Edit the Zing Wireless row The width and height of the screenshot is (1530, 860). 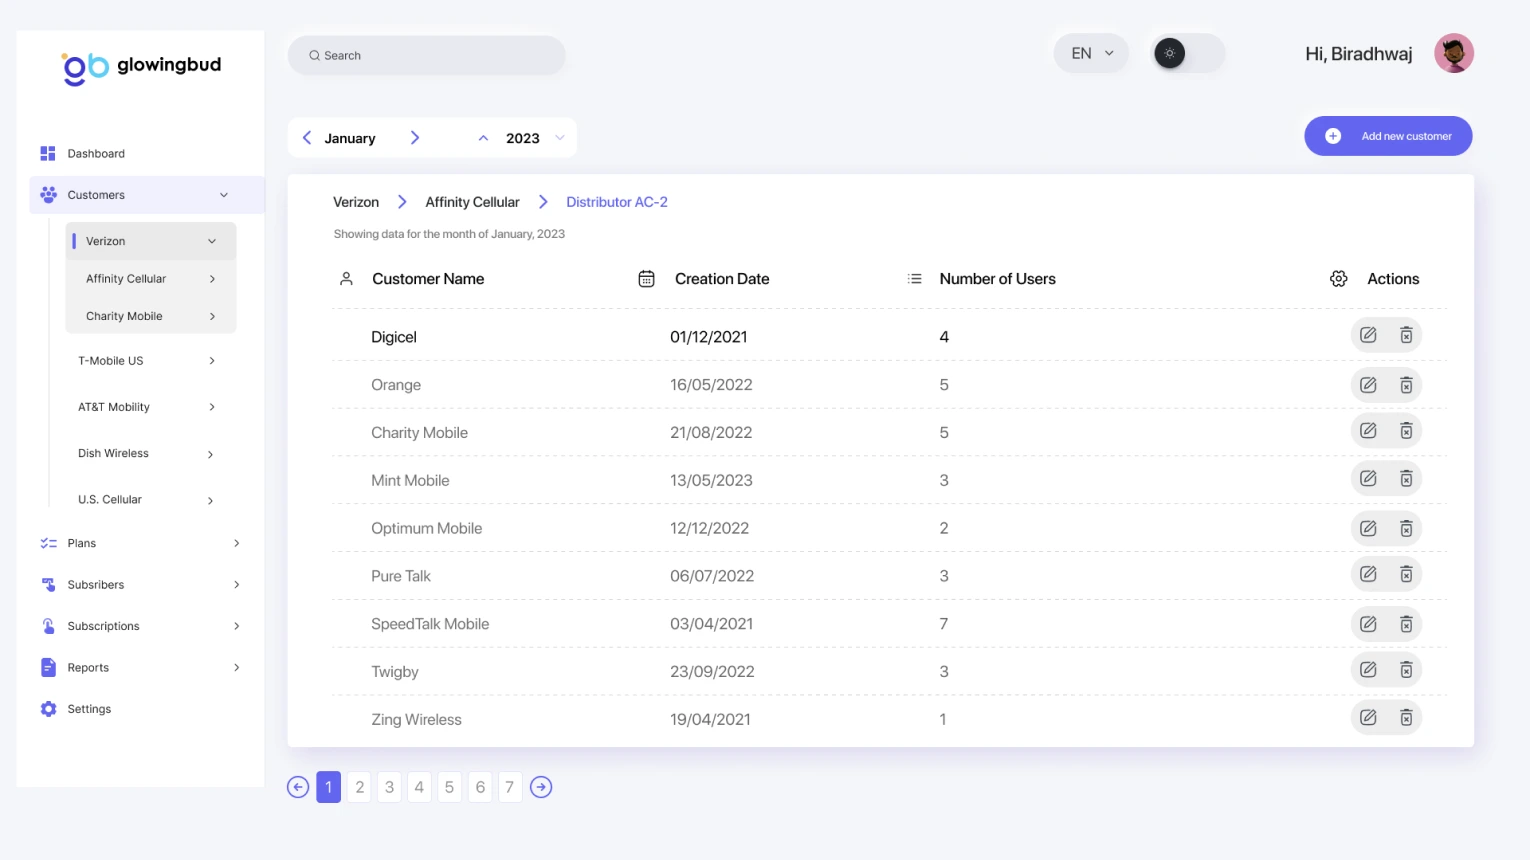tap(1368, 717)
